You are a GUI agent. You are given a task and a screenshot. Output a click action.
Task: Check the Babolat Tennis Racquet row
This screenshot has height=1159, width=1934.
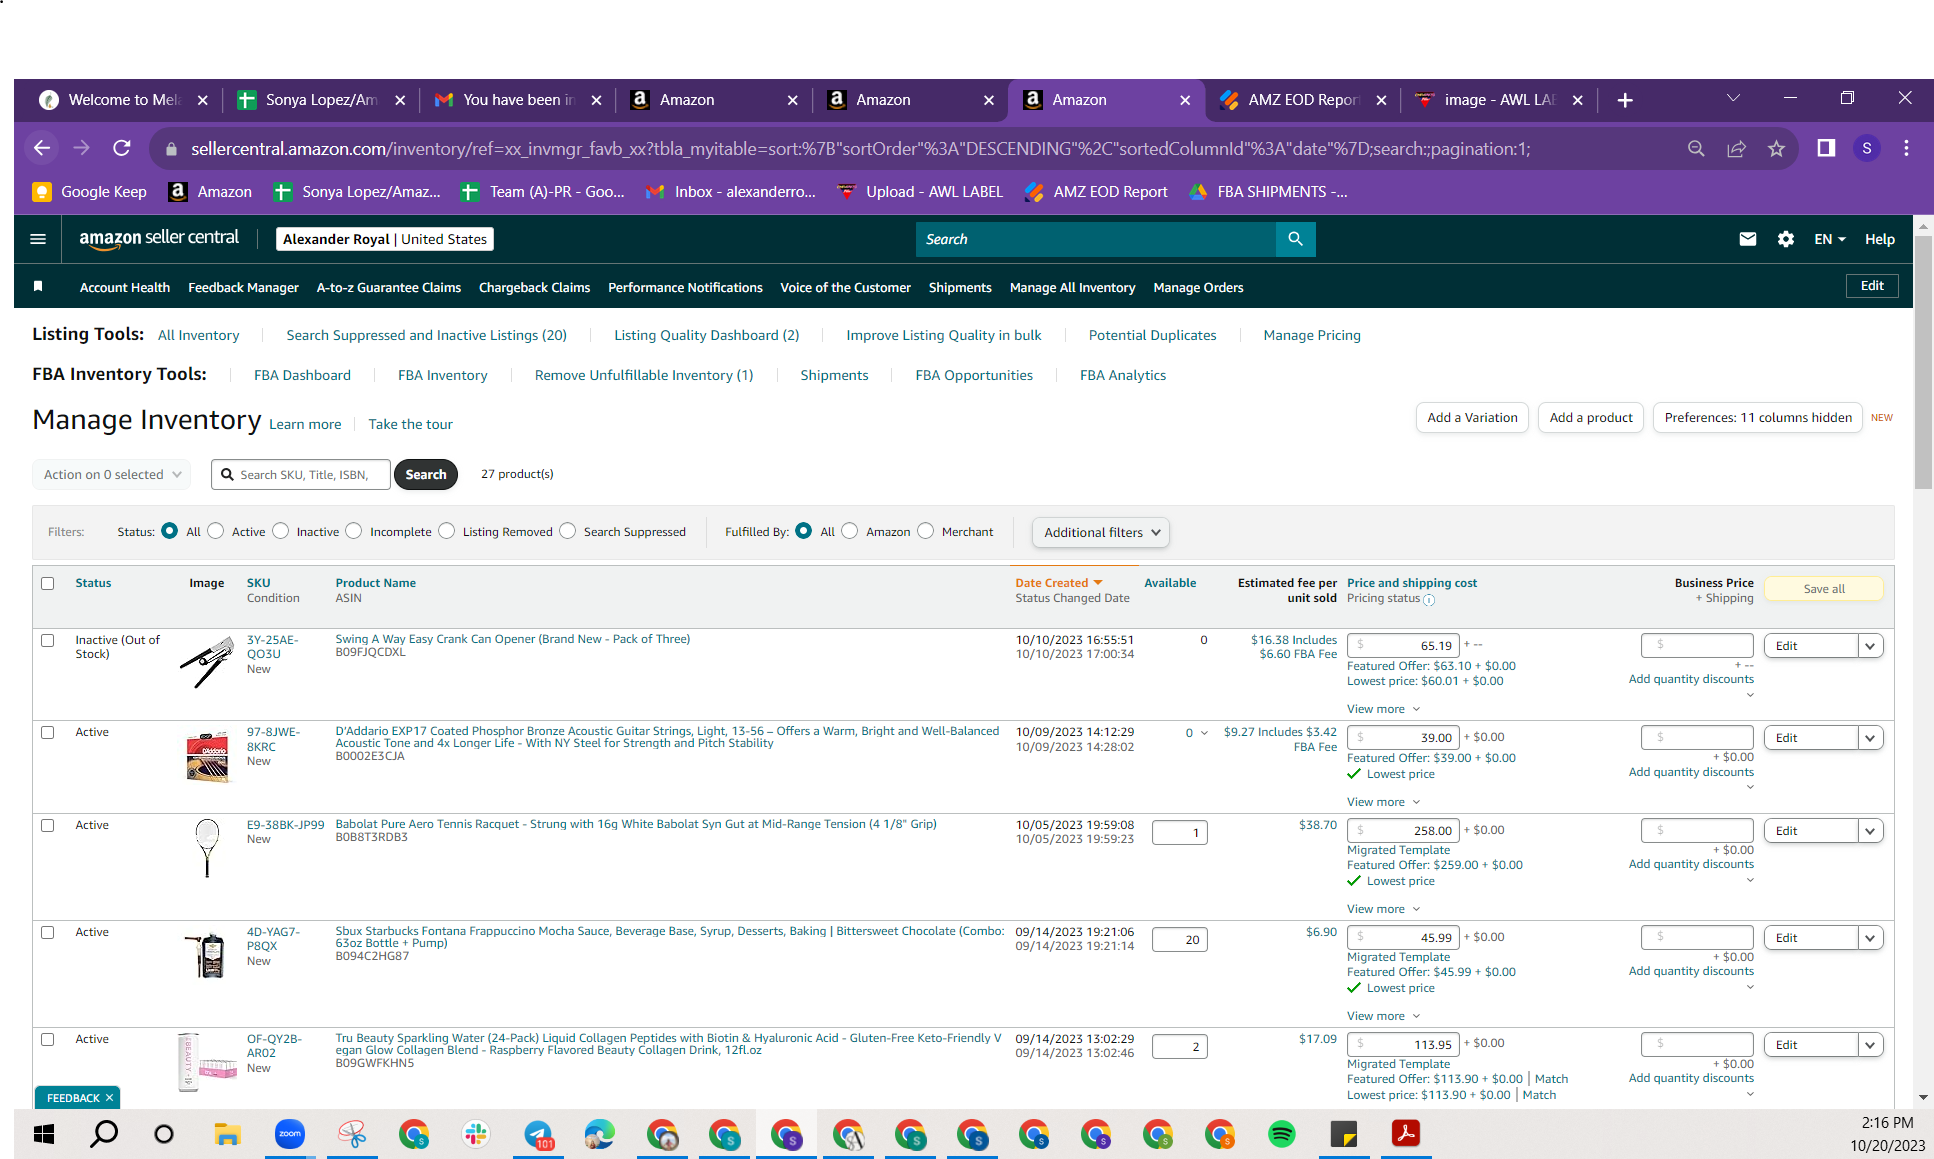[47, 825]
